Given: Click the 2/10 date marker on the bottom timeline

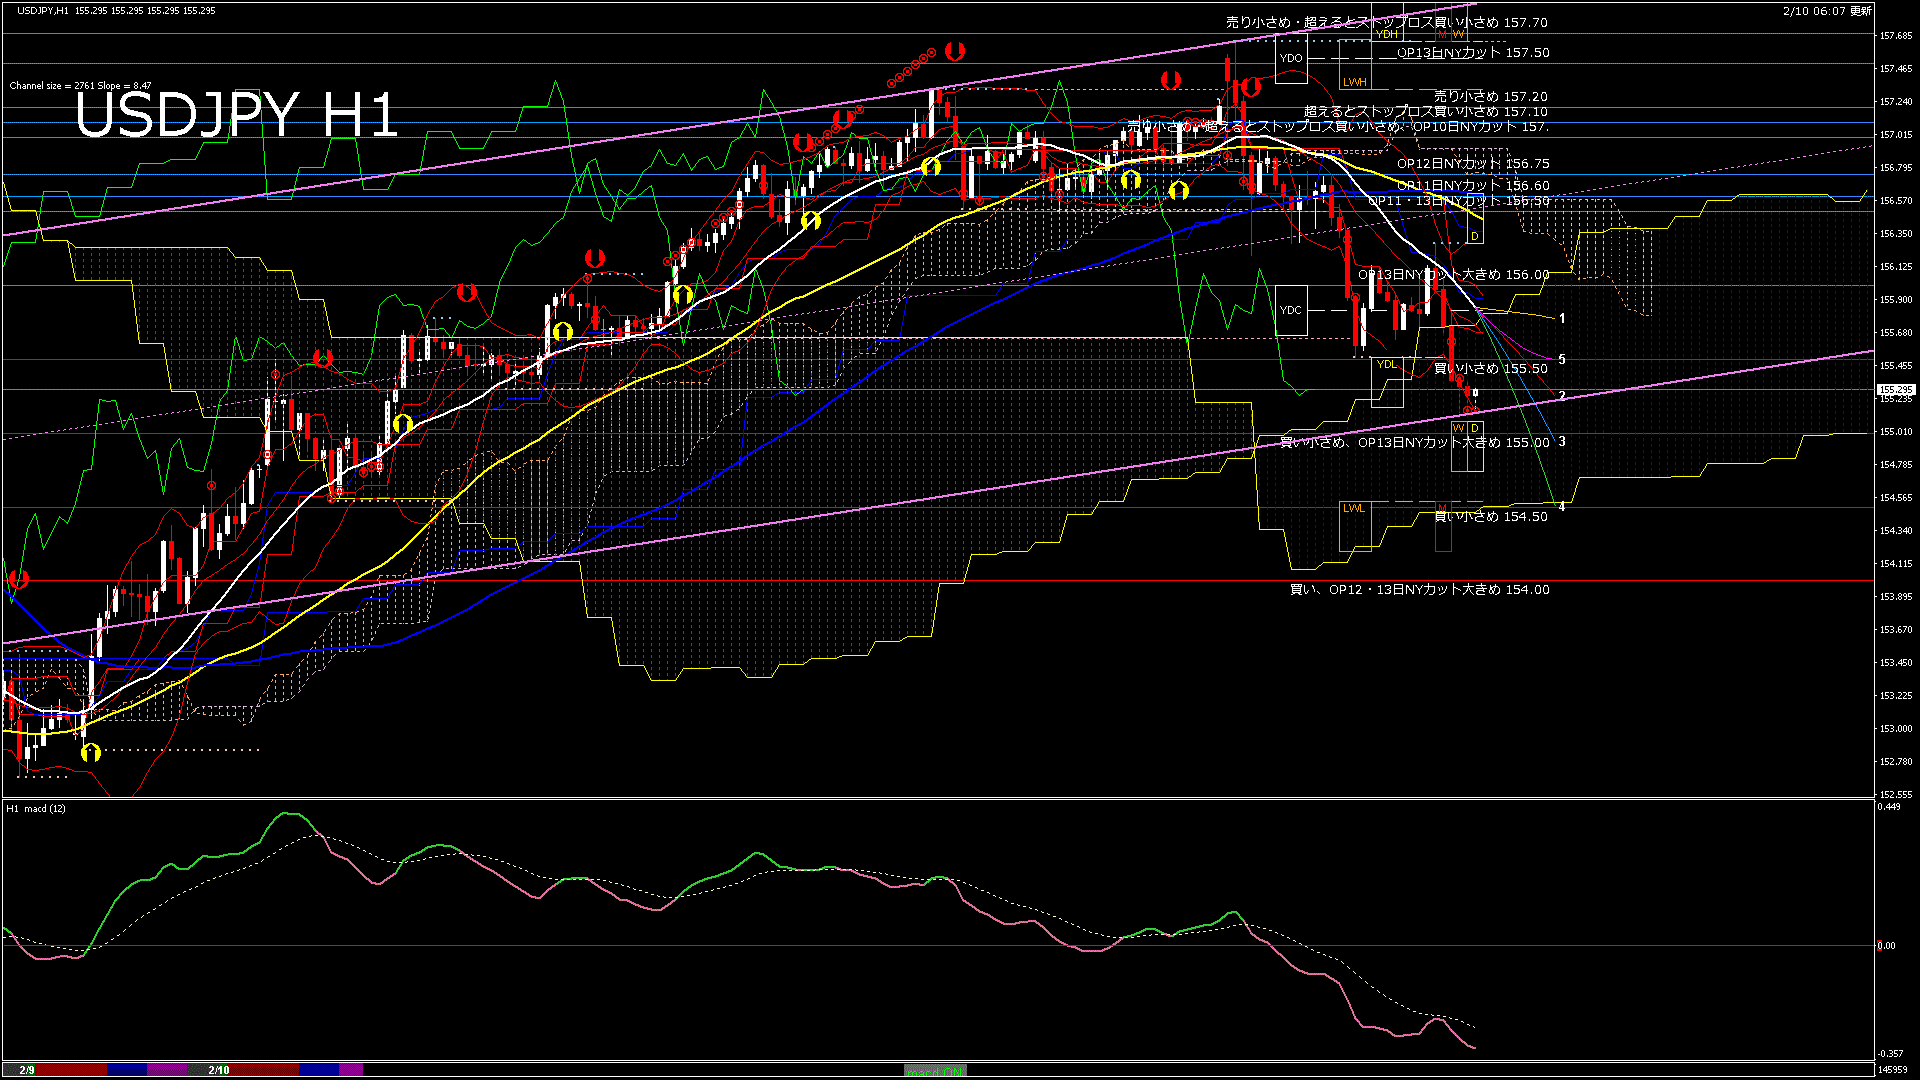Looking at the screenshot, I should 218,1069.
